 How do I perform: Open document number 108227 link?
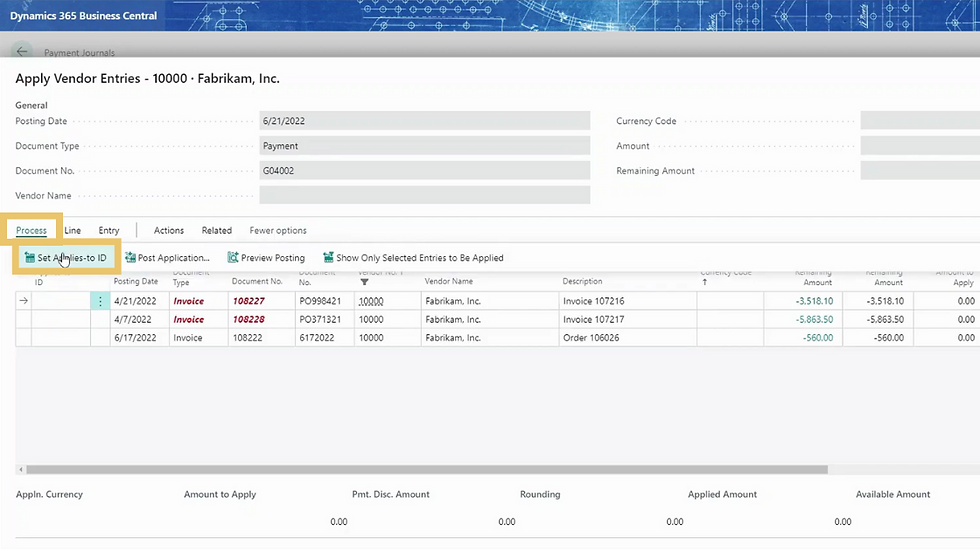tap(249, 301)
